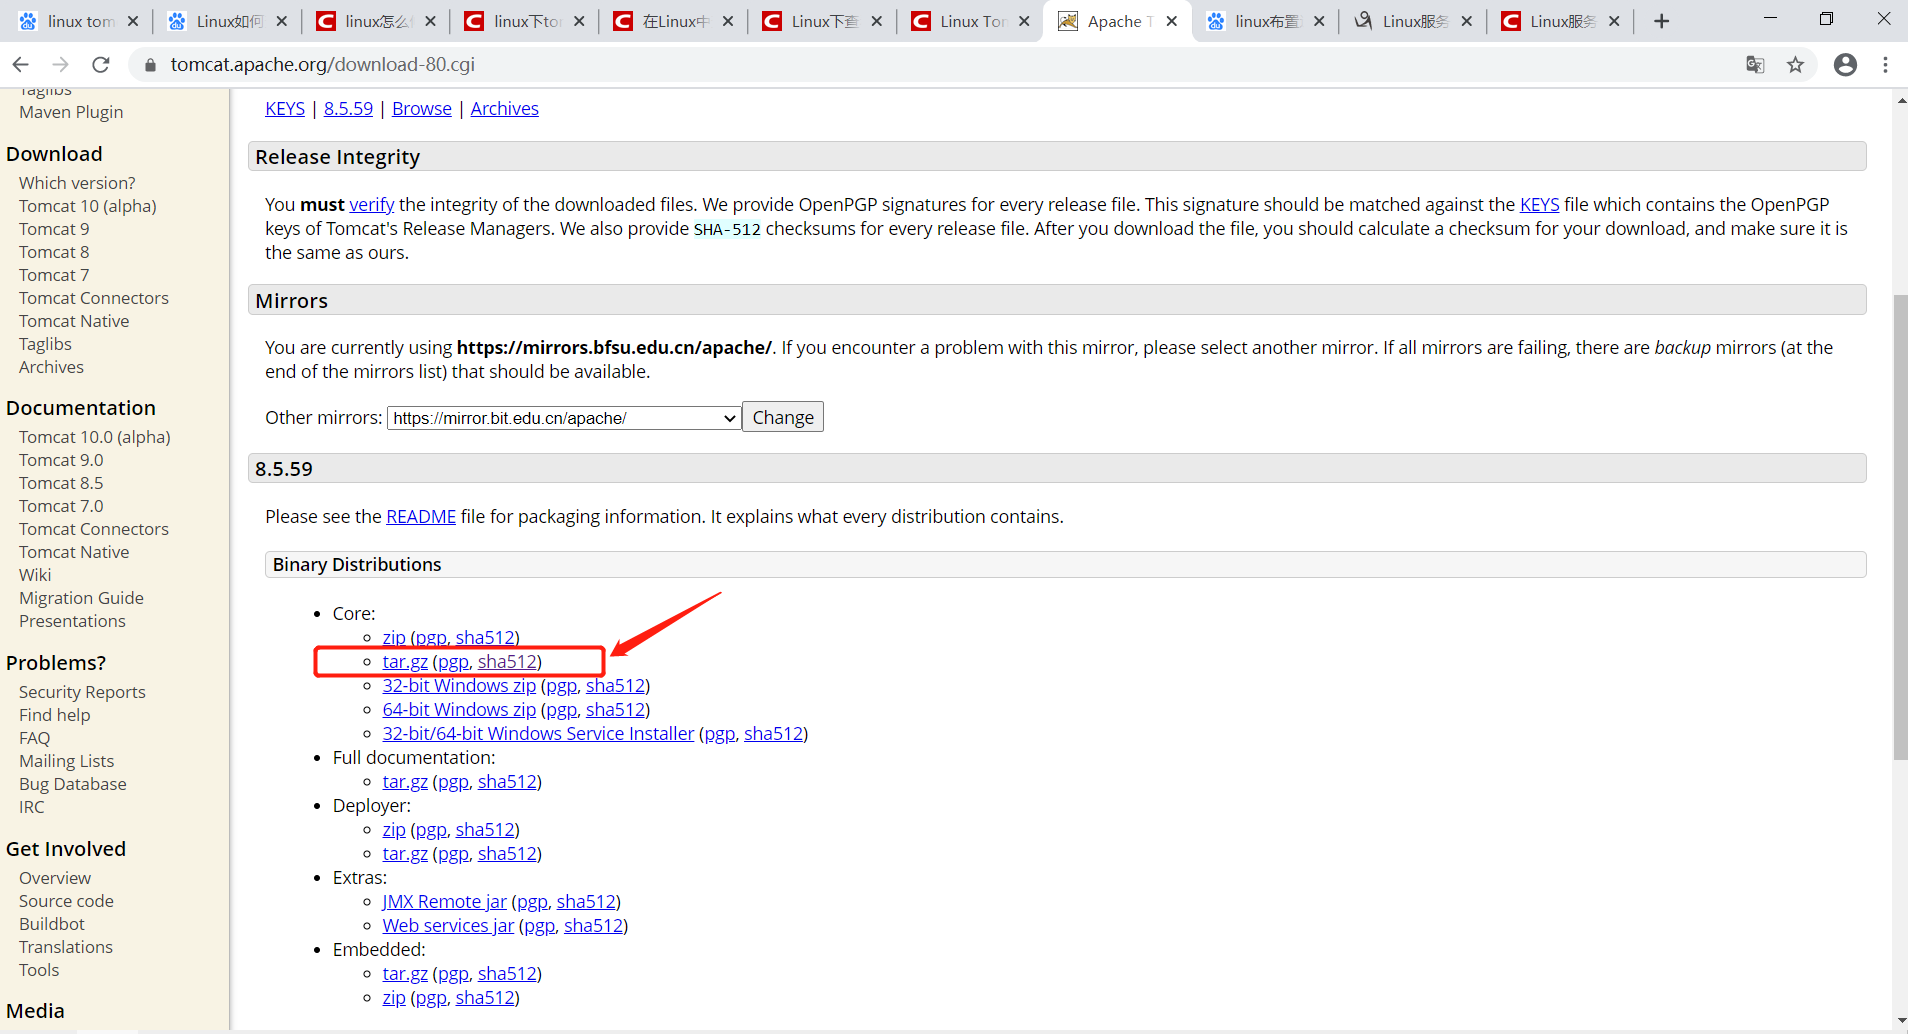Close the 'linux tom' first tab
Screen dimensions: 1908x1034
[x=132, y=21]
